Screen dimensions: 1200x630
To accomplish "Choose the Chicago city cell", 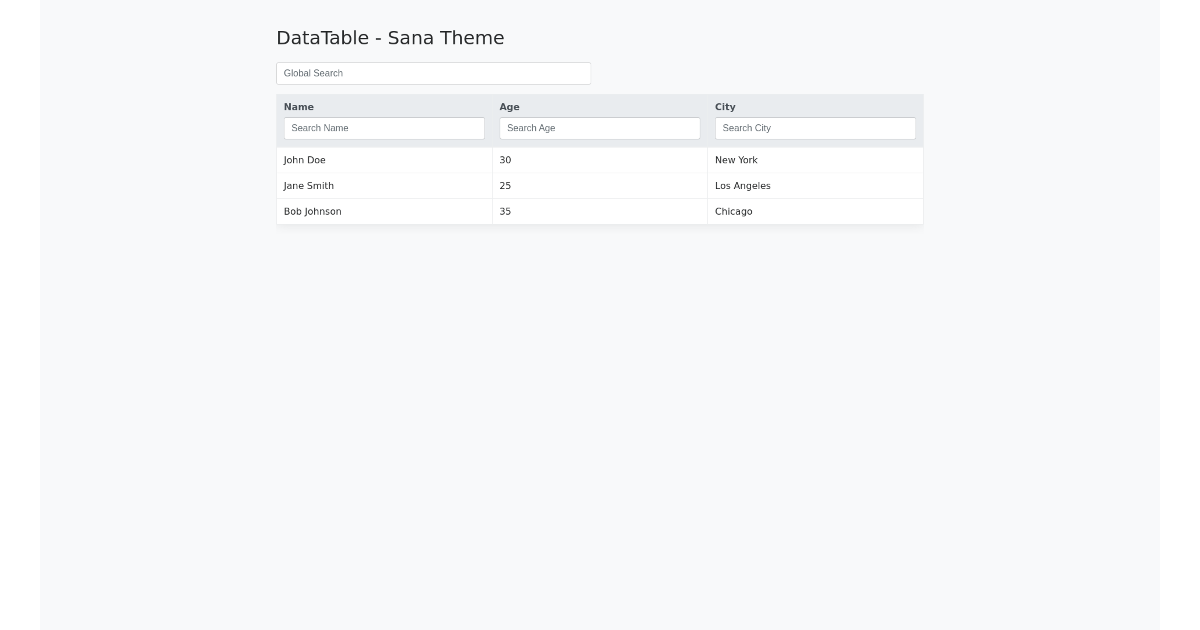I will coord(734,212).
